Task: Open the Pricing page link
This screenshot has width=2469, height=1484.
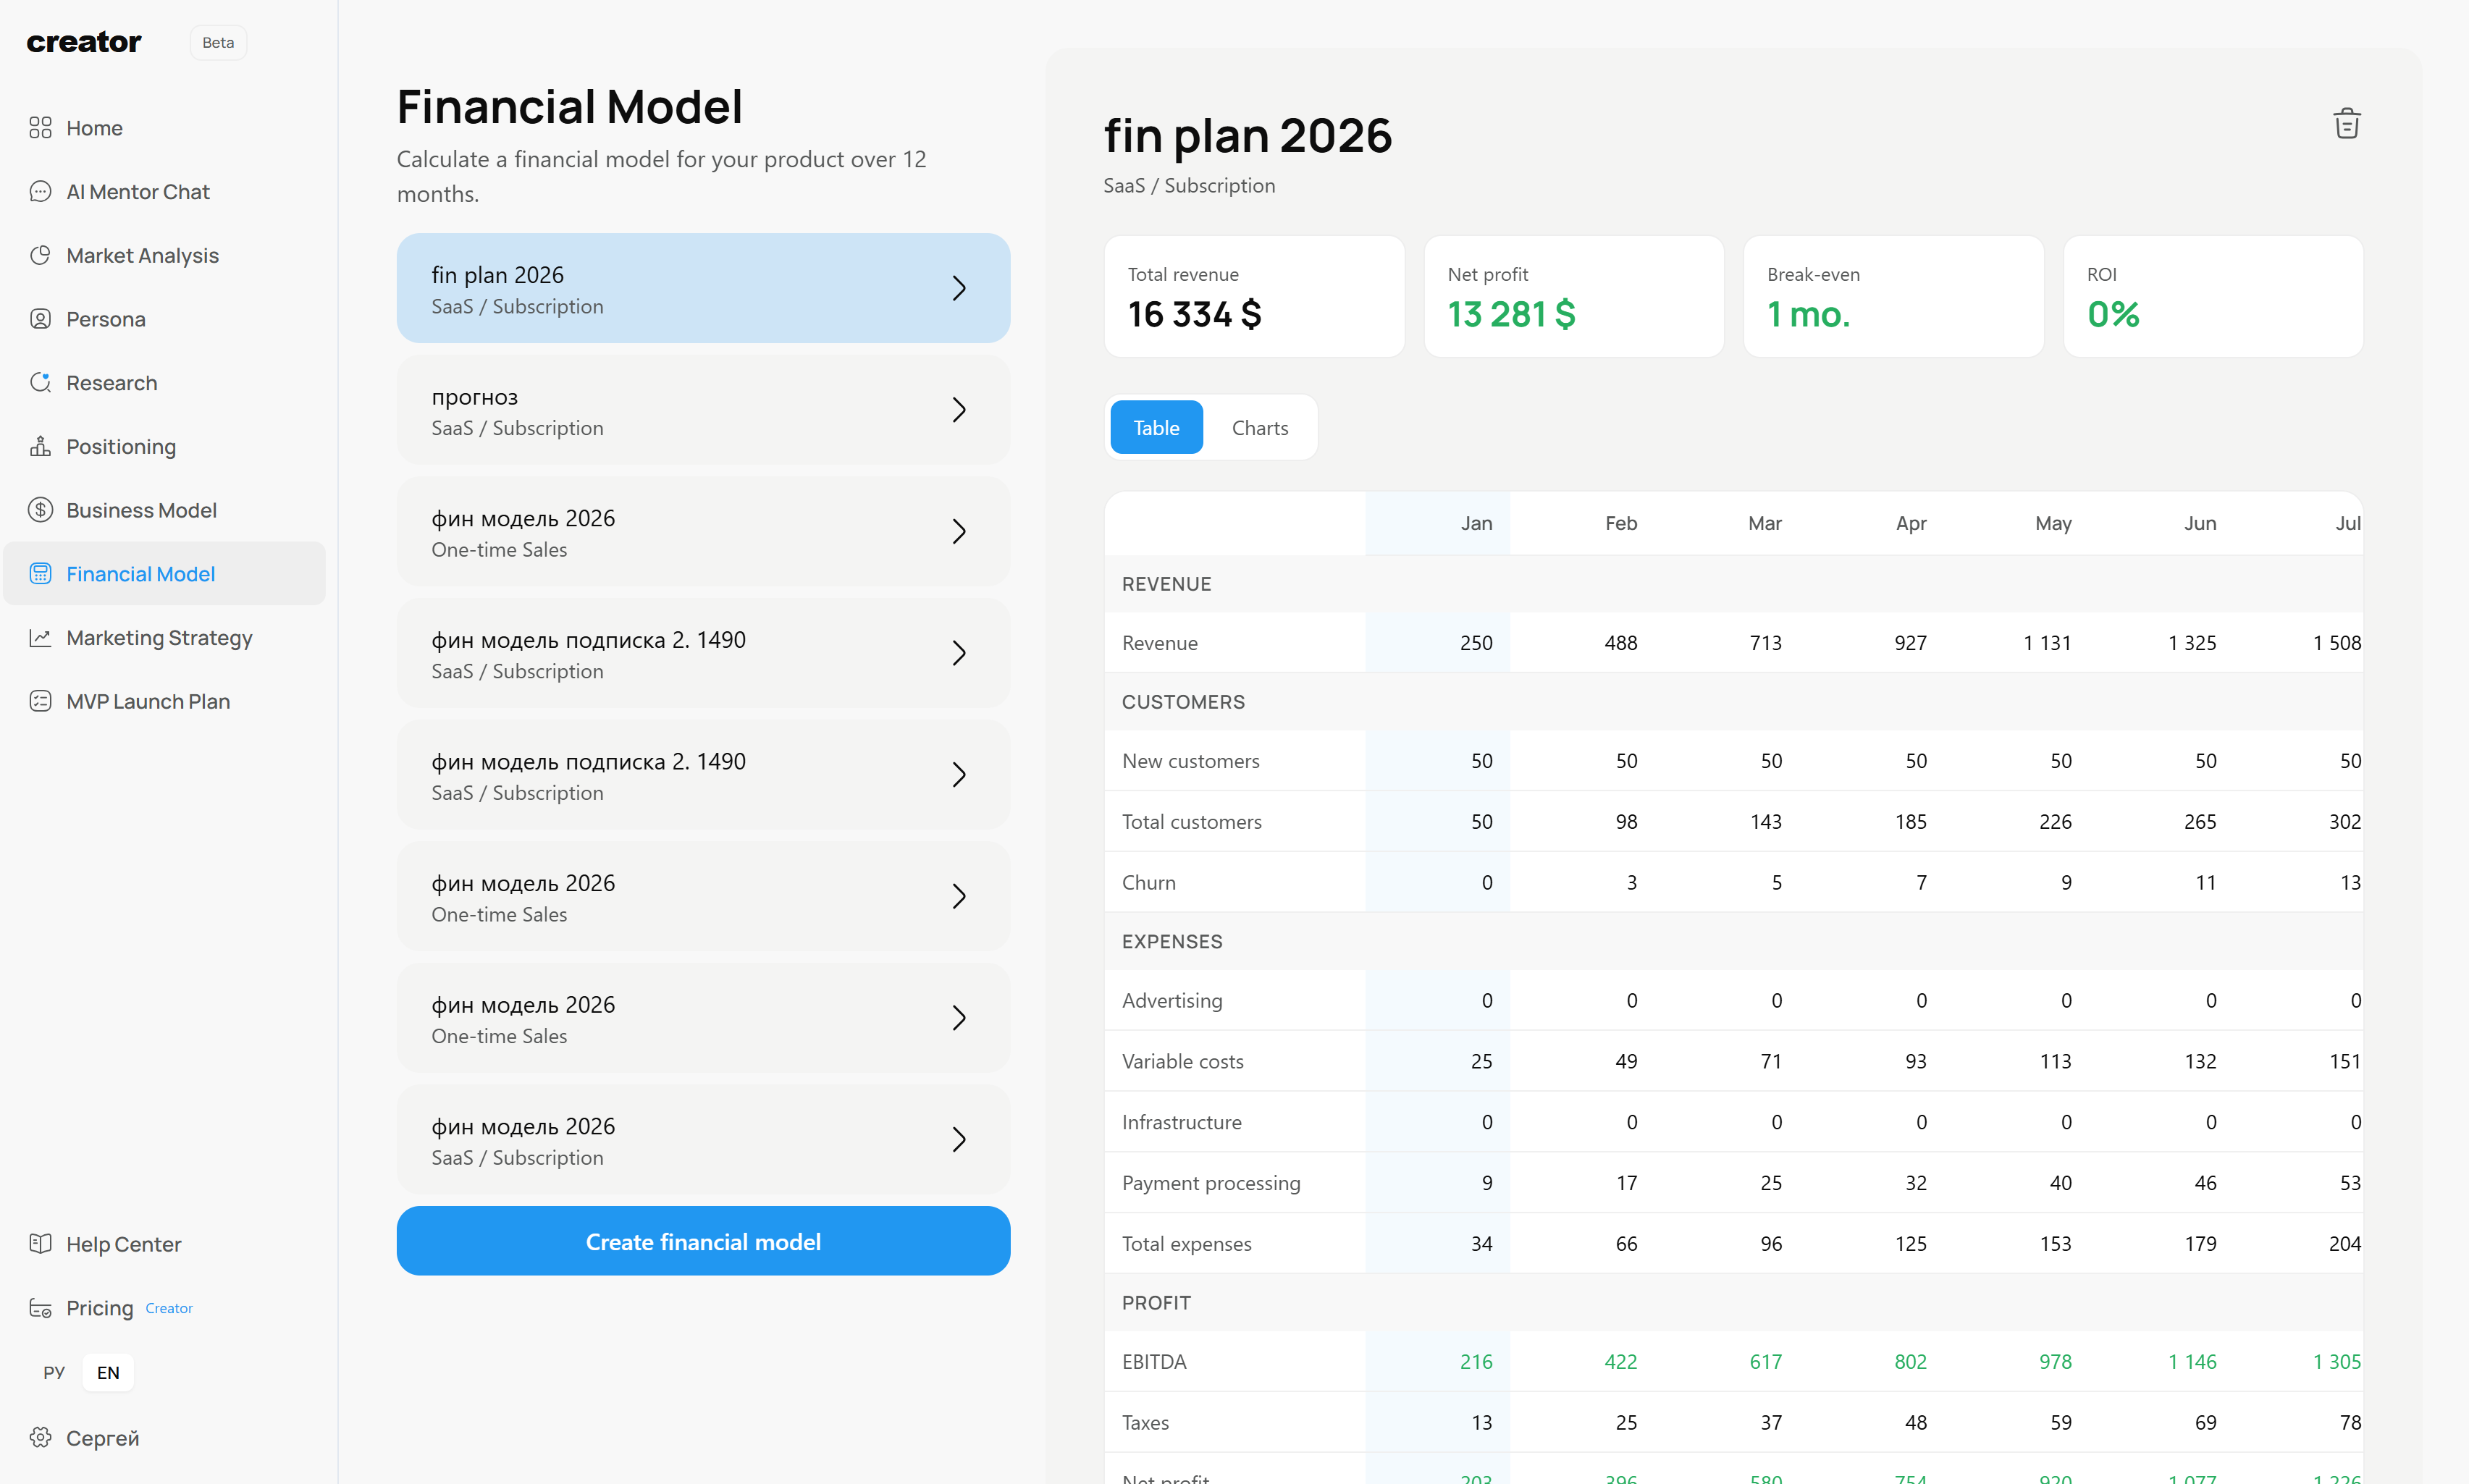Action: coord(99,1307)
